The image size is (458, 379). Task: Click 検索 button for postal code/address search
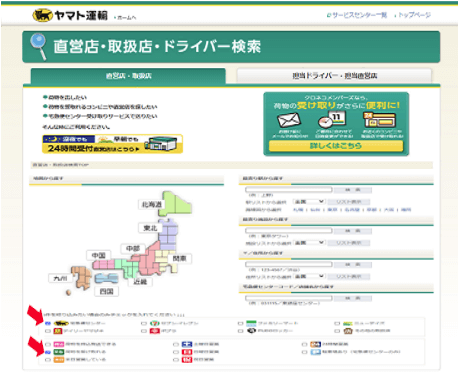[353, 265]
